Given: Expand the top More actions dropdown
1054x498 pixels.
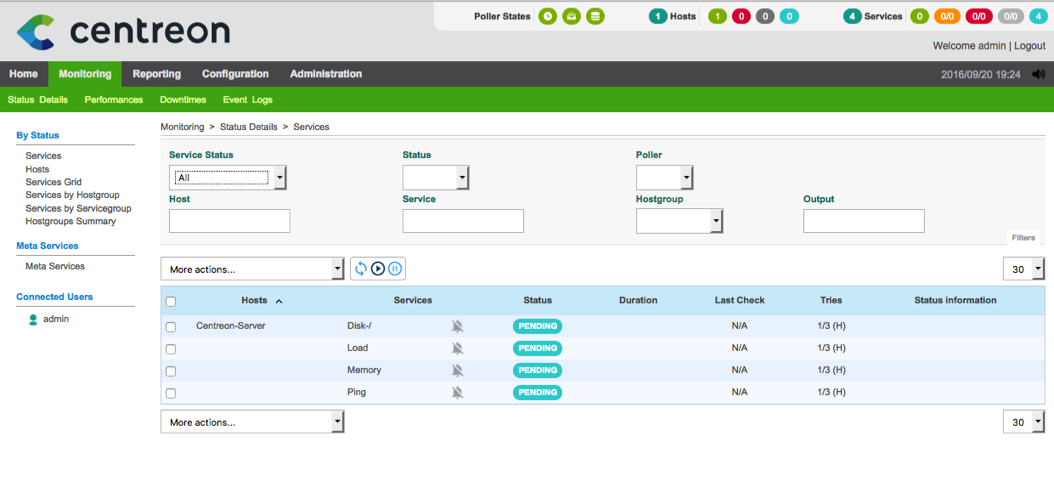Looking at the screenshot, I should 253,269.
